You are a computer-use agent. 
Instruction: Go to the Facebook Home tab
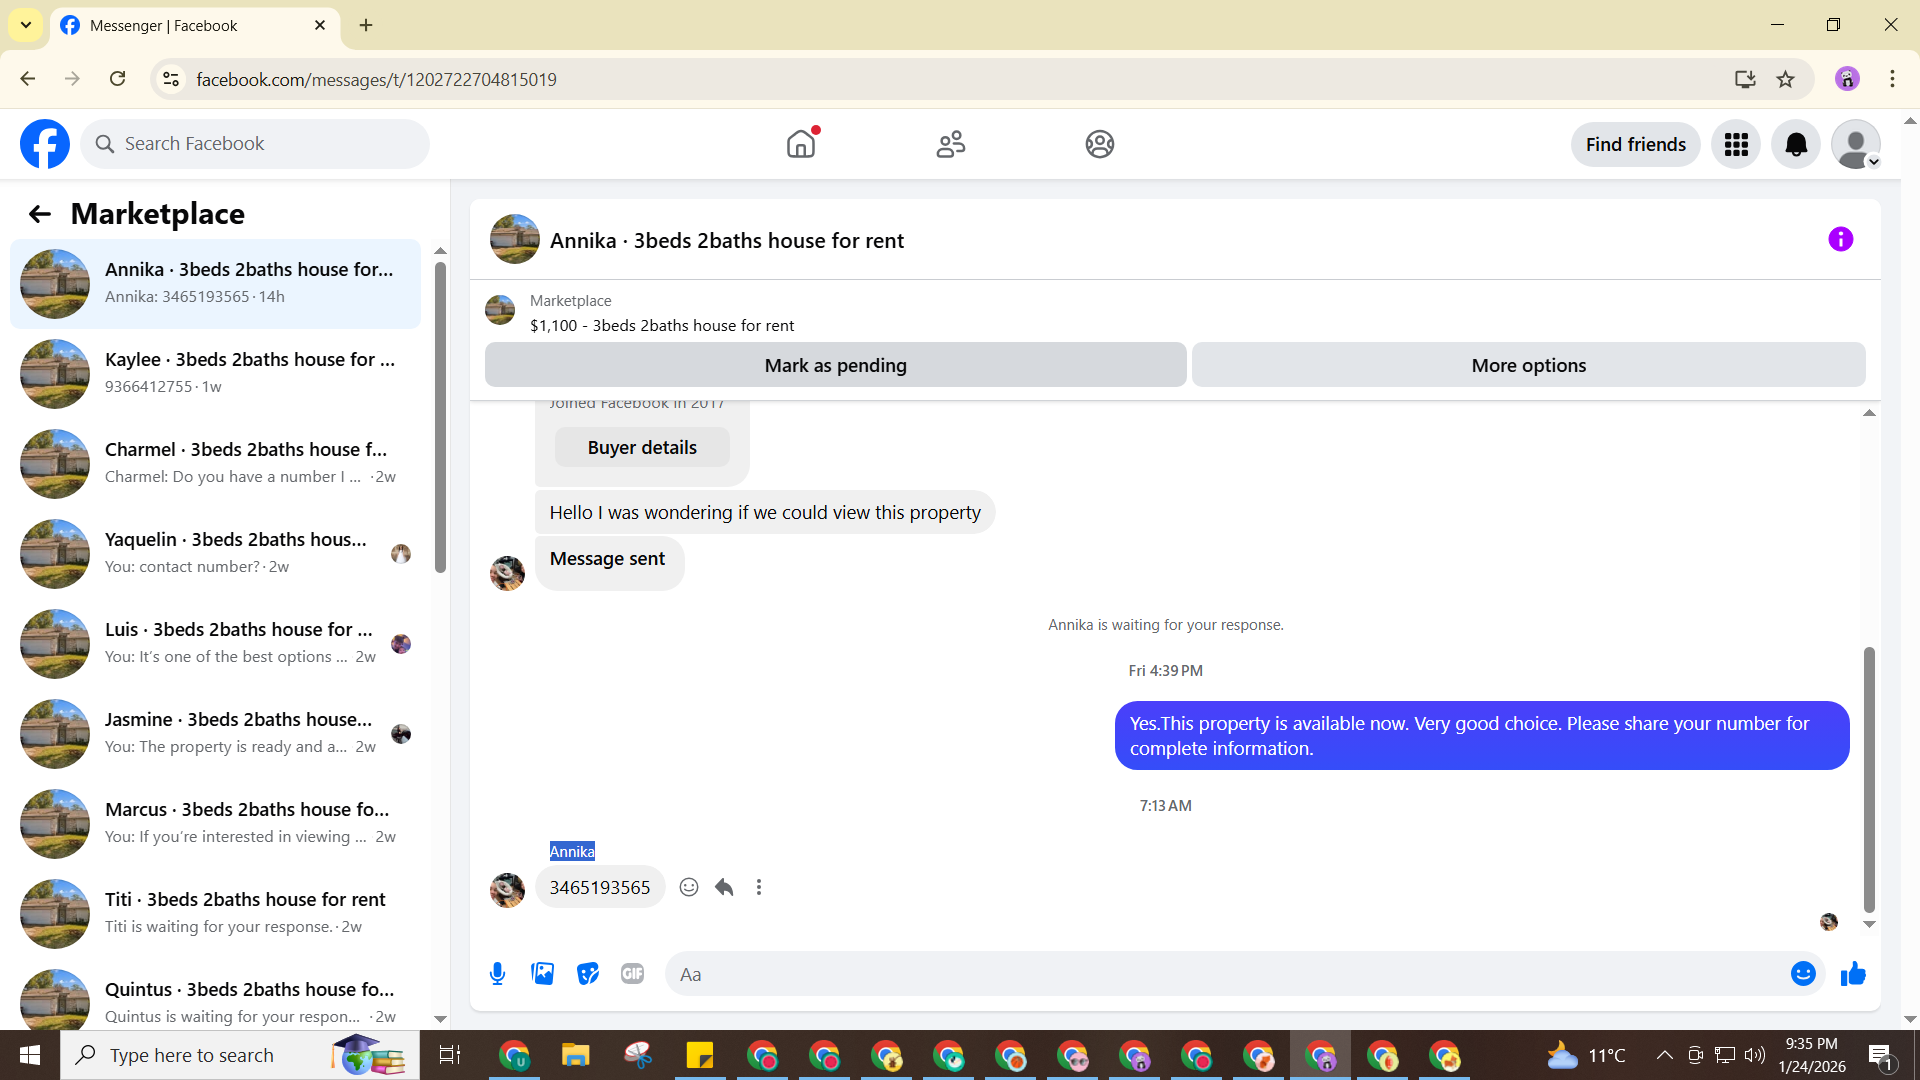(x=801, y=145)
